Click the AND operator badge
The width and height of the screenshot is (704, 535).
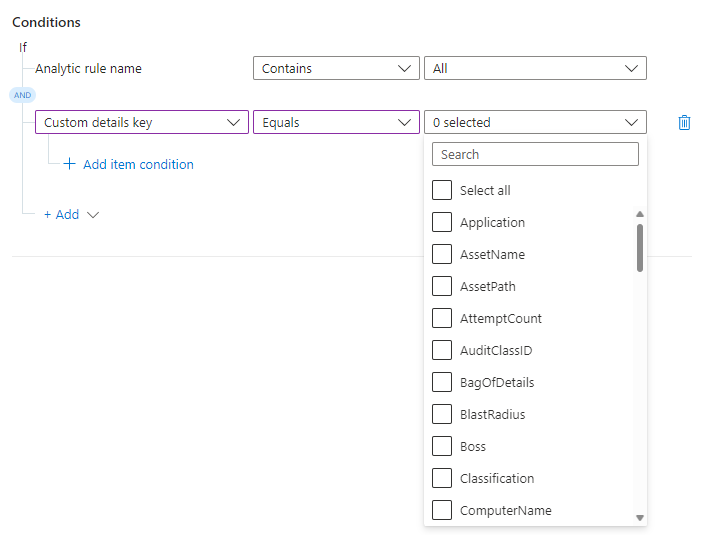tap(22, 95)
